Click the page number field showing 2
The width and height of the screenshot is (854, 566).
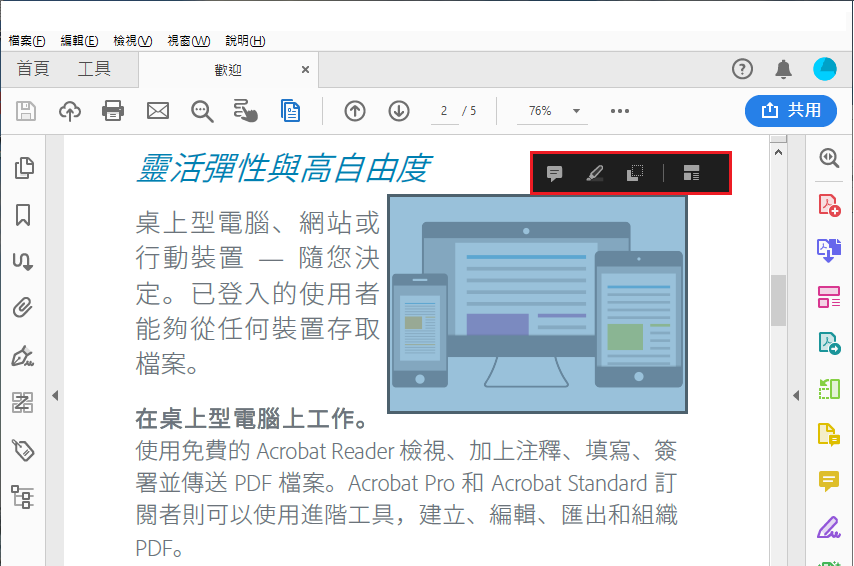click(444, 111)
